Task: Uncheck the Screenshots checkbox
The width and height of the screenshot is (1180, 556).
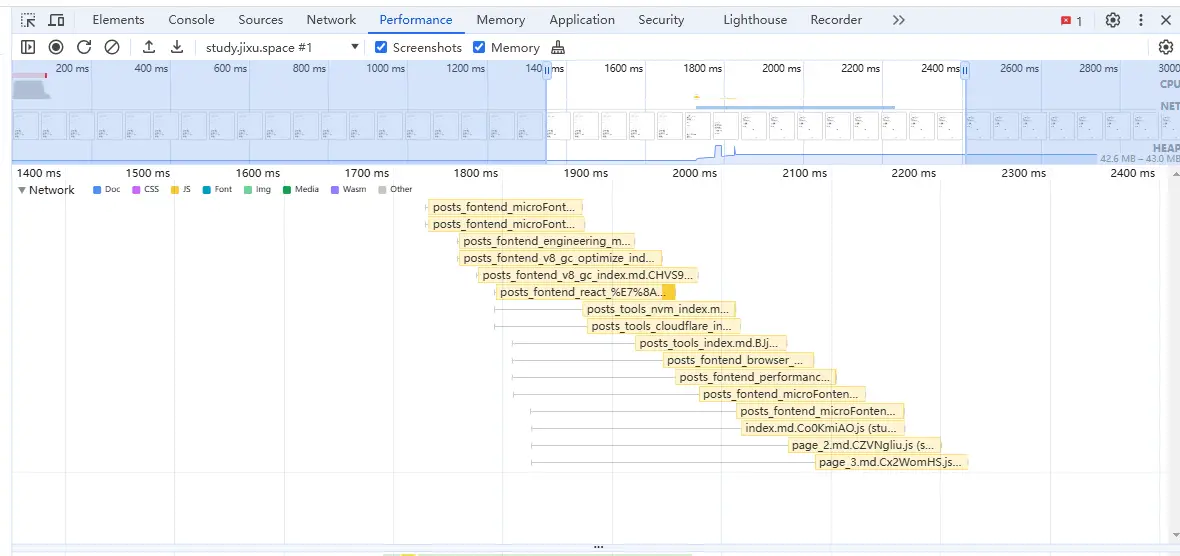Action: click(x=381, y=47)
